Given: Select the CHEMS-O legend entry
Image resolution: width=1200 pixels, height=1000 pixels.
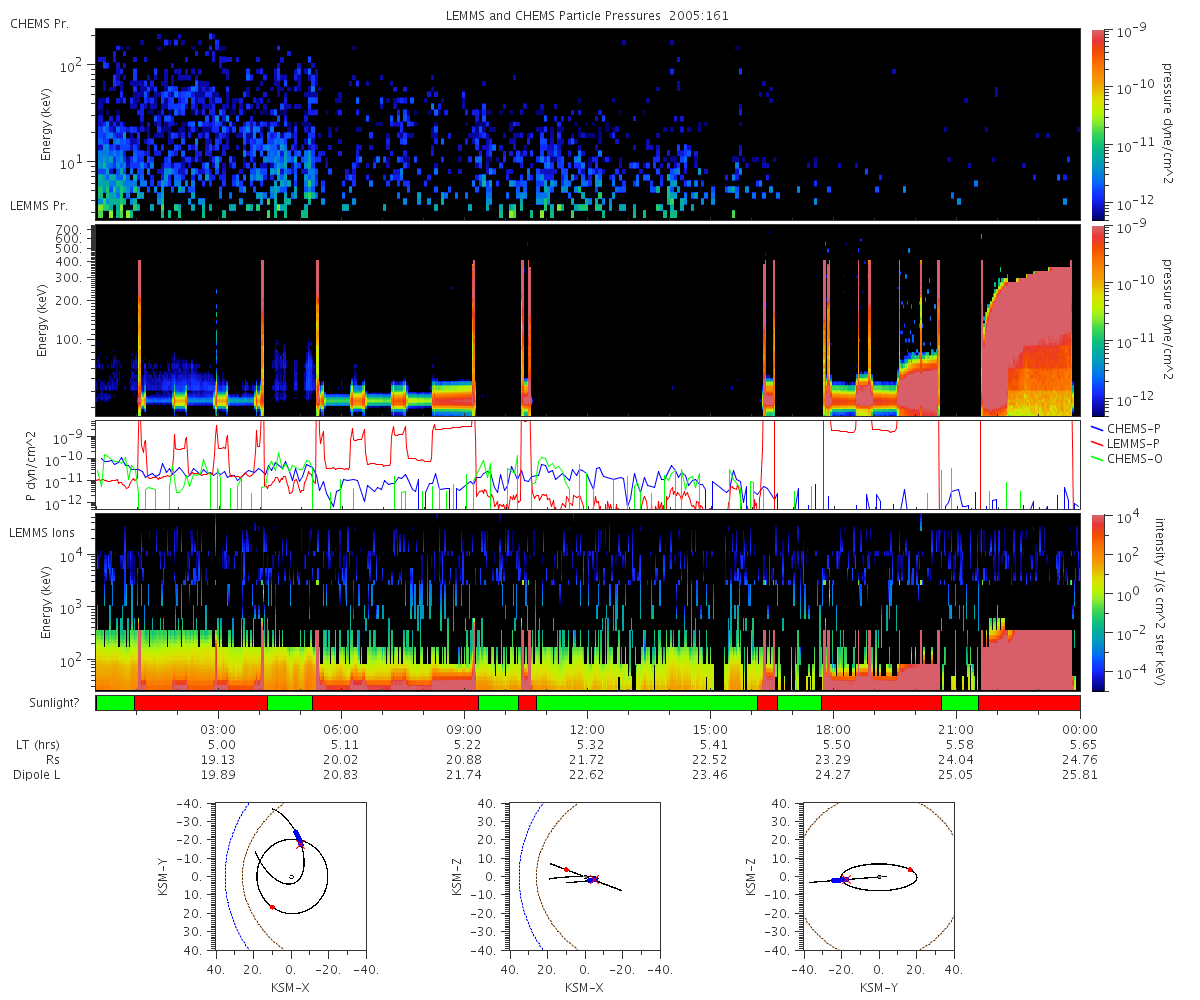Looking at the screenshot, I should (x=1128, y=456).
